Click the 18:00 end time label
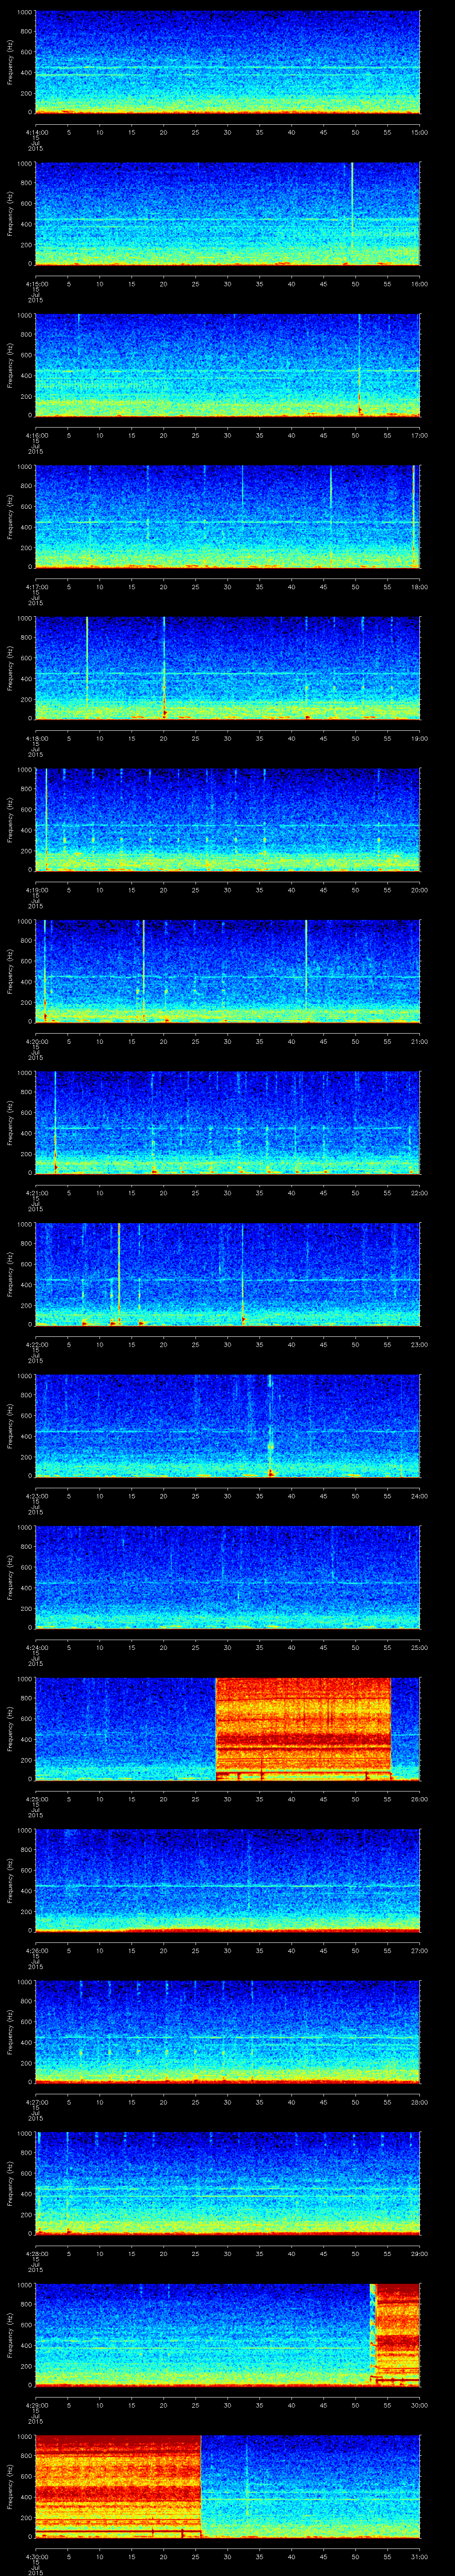The width and height of the screenshot is (455, 2576). coord(420,587)
